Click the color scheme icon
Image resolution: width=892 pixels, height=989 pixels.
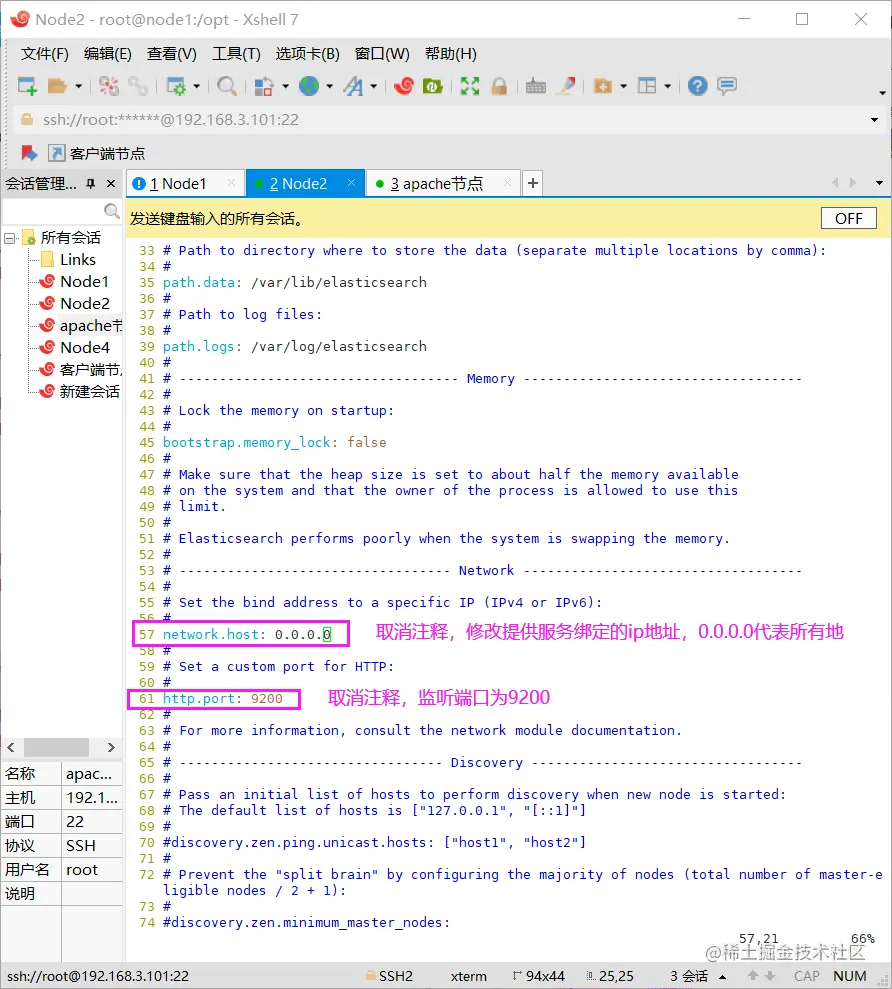pos(264,86)
